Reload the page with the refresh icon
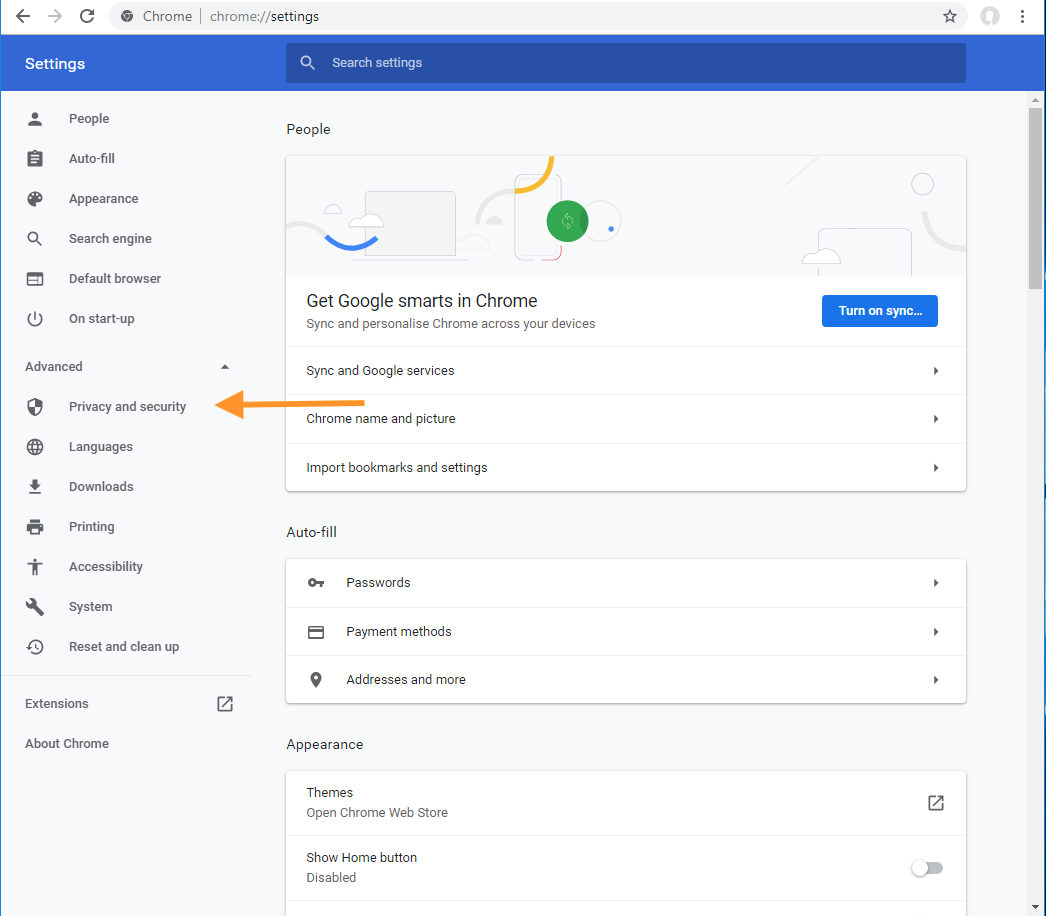The height and width of the screenshot is (916, 1046). [87, 16]
